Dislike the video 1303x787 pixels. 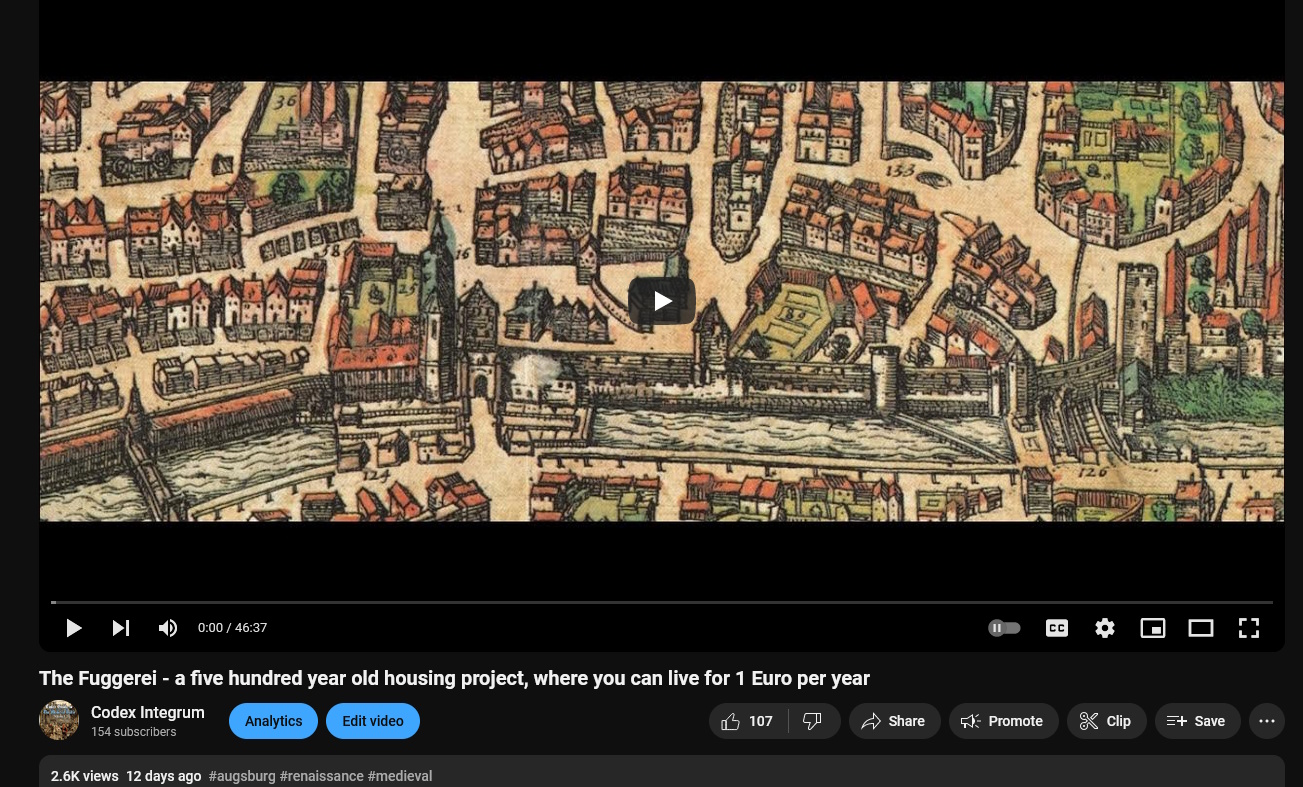812,721
